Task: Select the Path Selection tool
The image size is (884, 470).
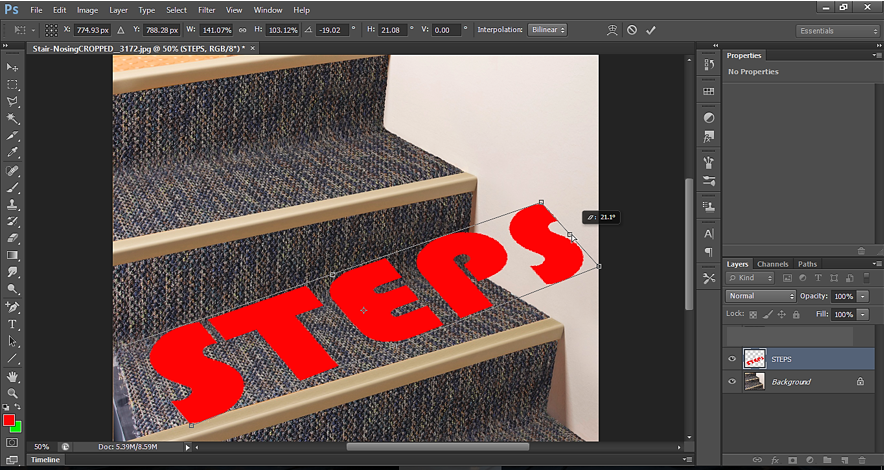Action: (12, 341)
